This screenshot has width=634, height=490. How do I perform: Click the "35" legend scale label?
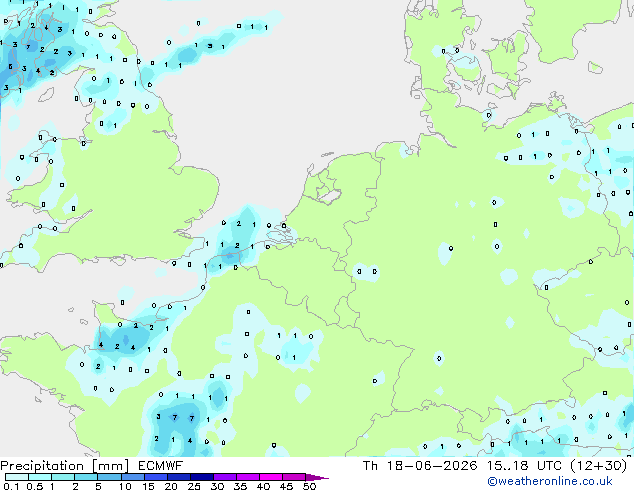click(240, 486)
